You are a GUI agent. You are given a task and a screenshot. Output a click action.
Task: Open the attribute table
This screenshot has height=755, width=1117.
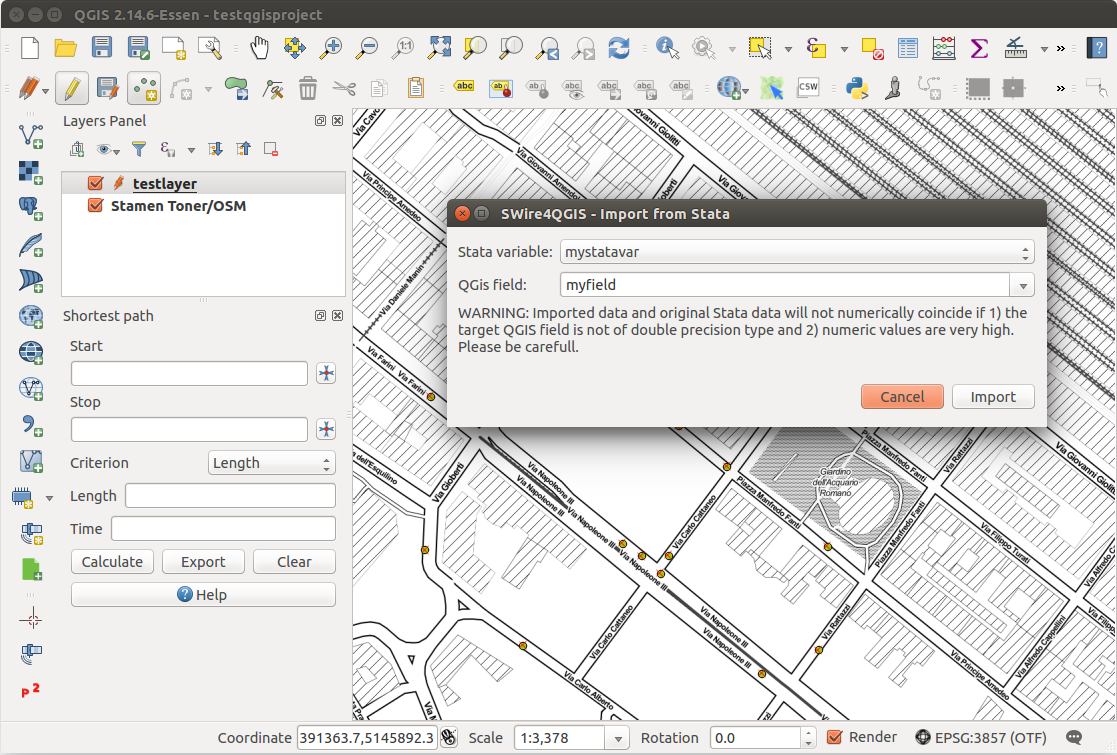[908, 48]
